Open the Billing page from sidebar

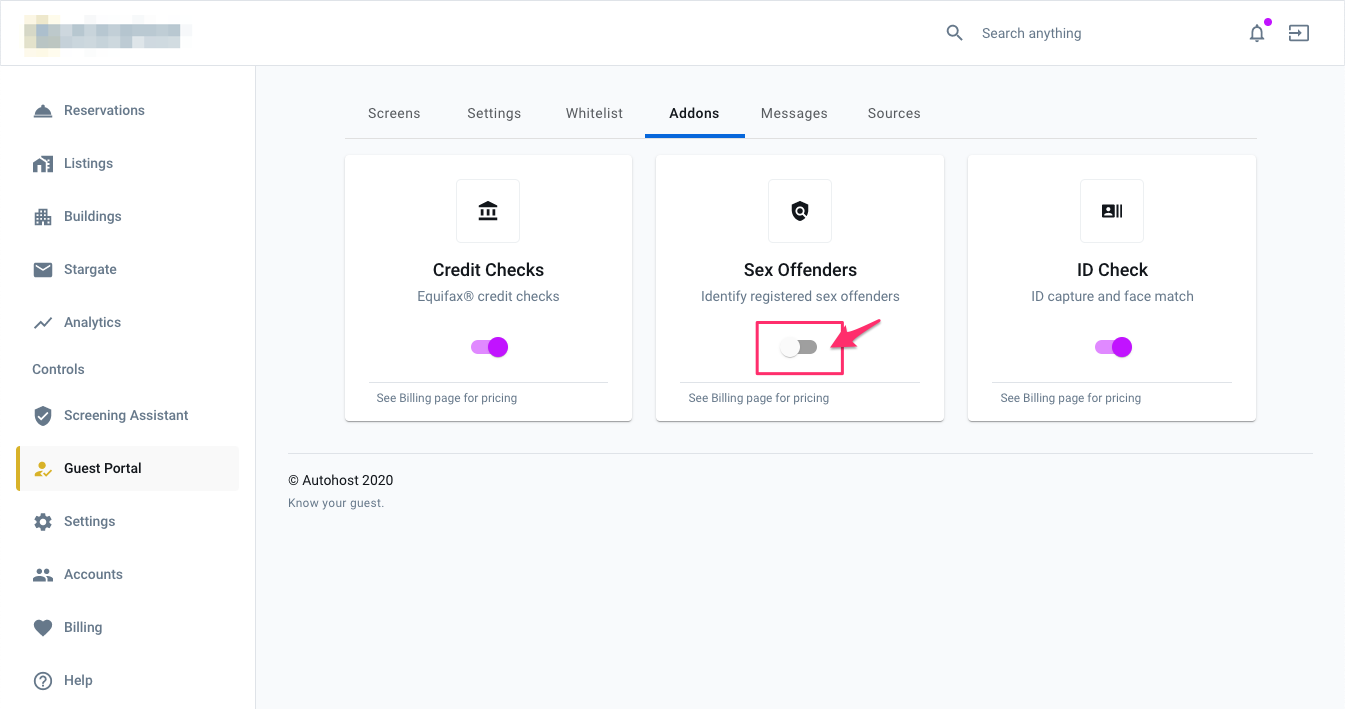(x=82, y=627)
